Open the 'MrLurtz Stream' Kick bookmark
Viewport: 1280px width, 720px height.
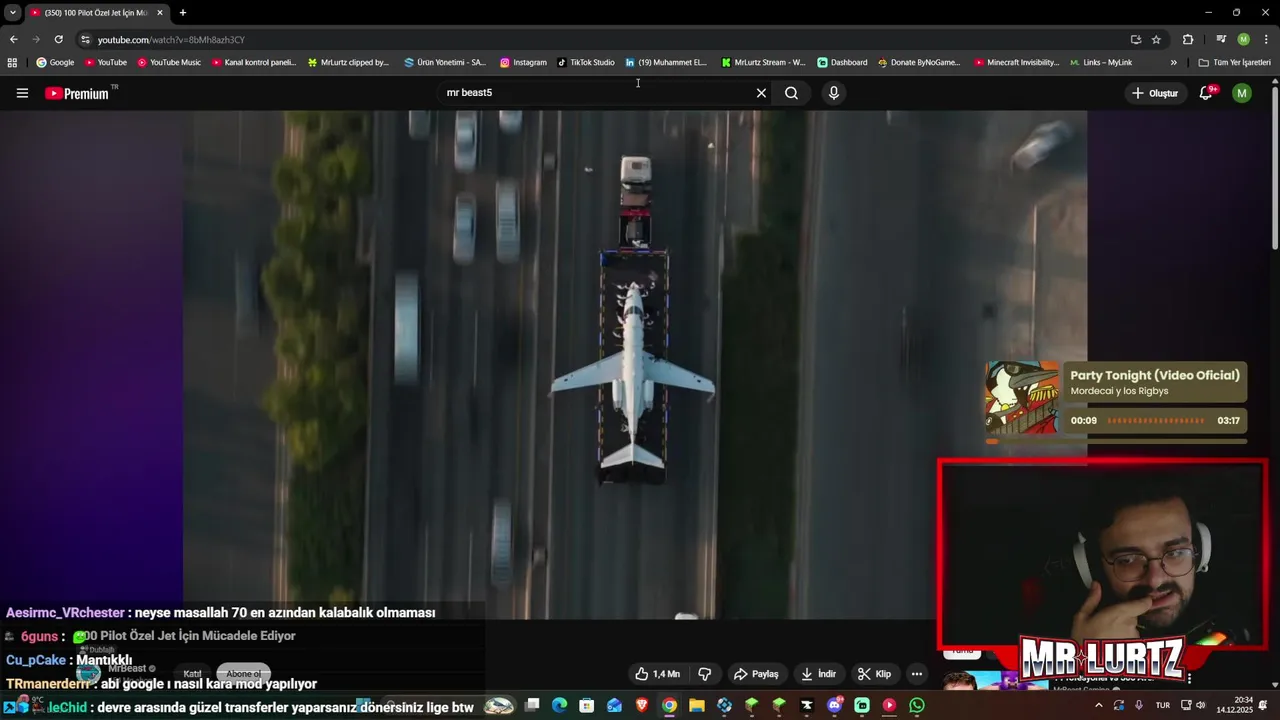763,62
